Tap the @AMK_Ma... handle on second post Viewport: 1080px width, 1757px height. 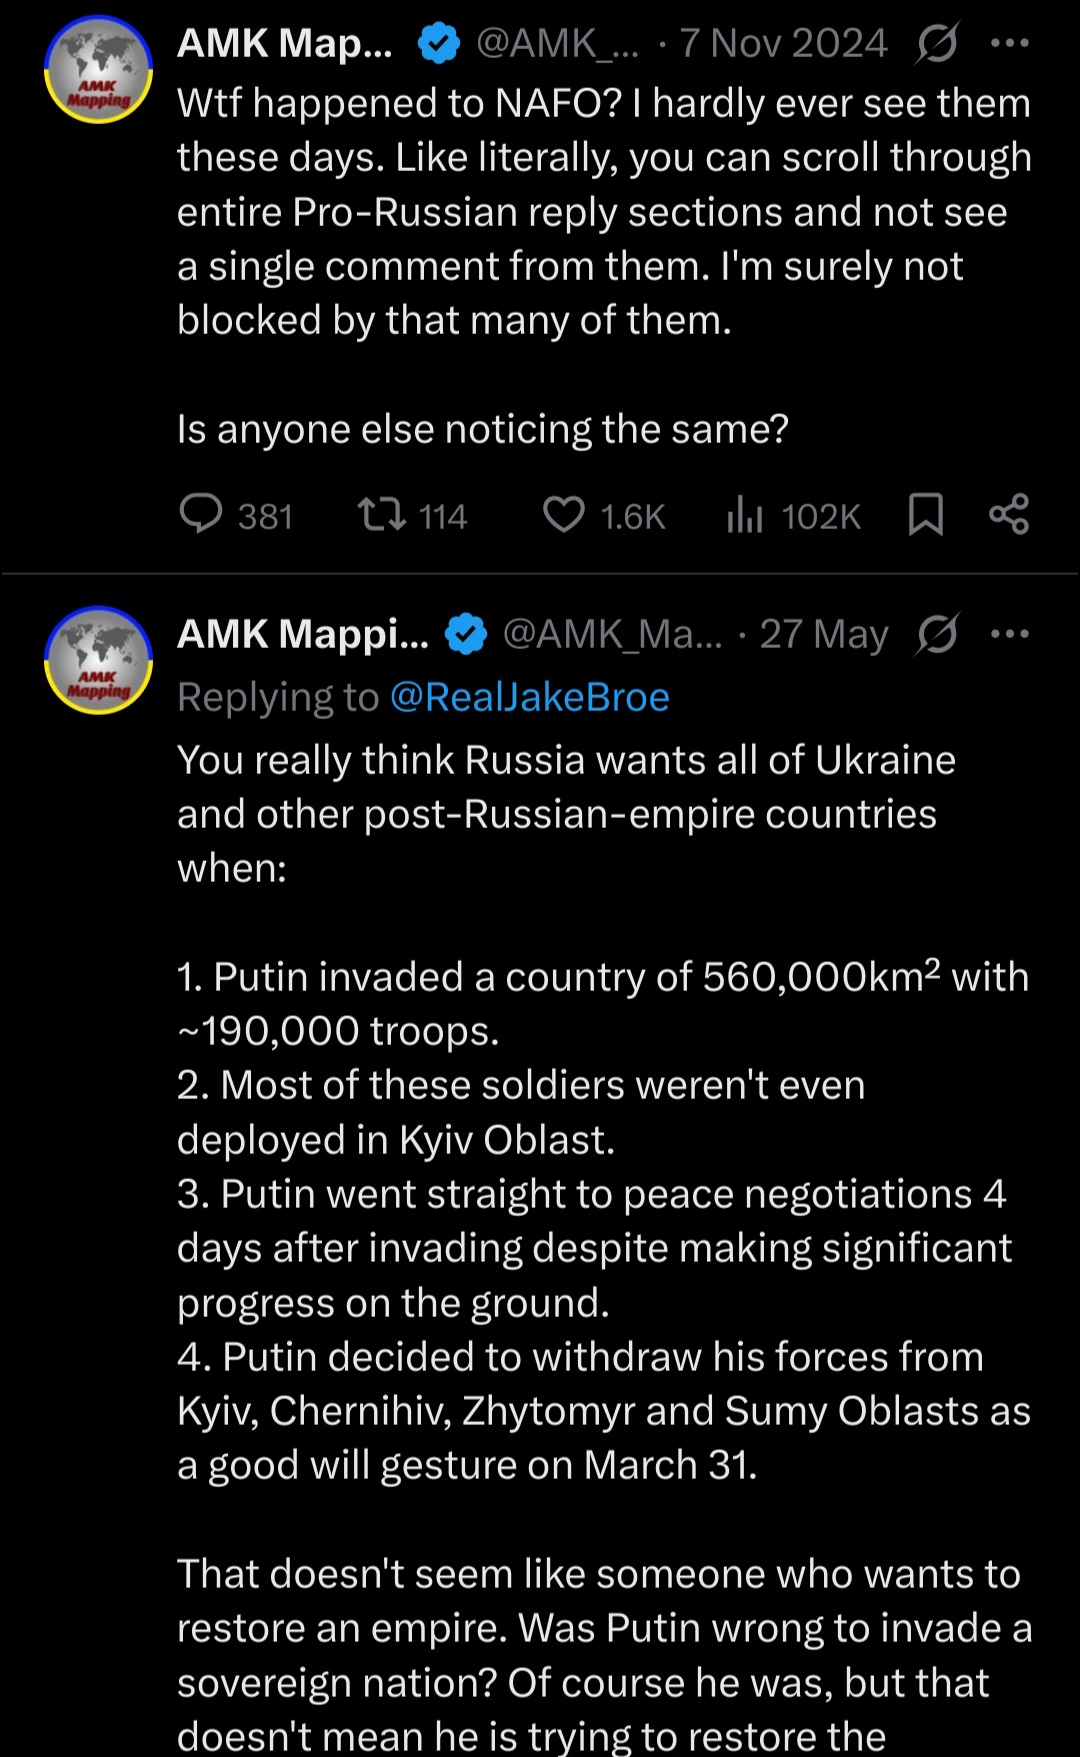(612, 634)
